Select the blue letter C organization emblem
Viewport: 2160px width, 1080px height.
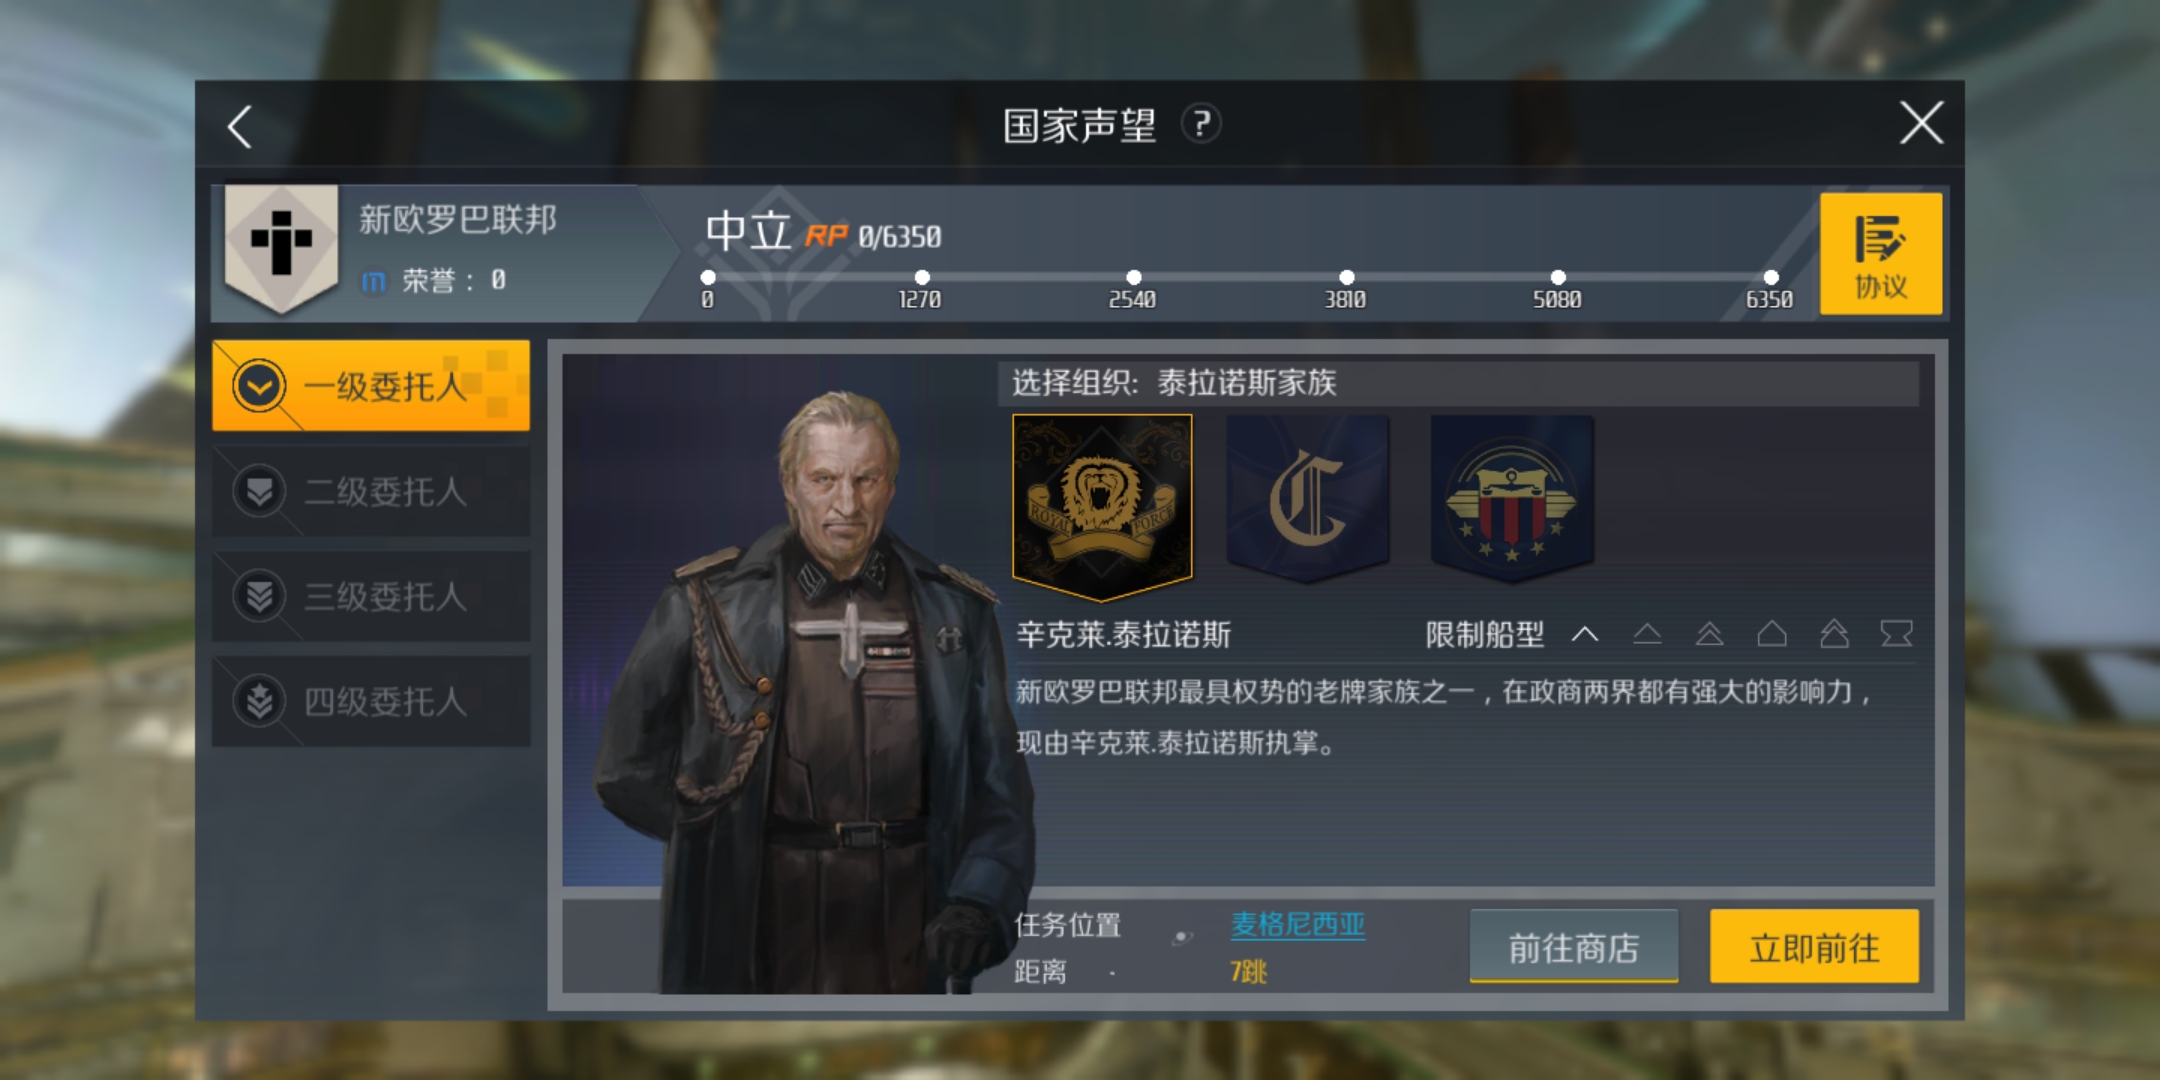1307,498
